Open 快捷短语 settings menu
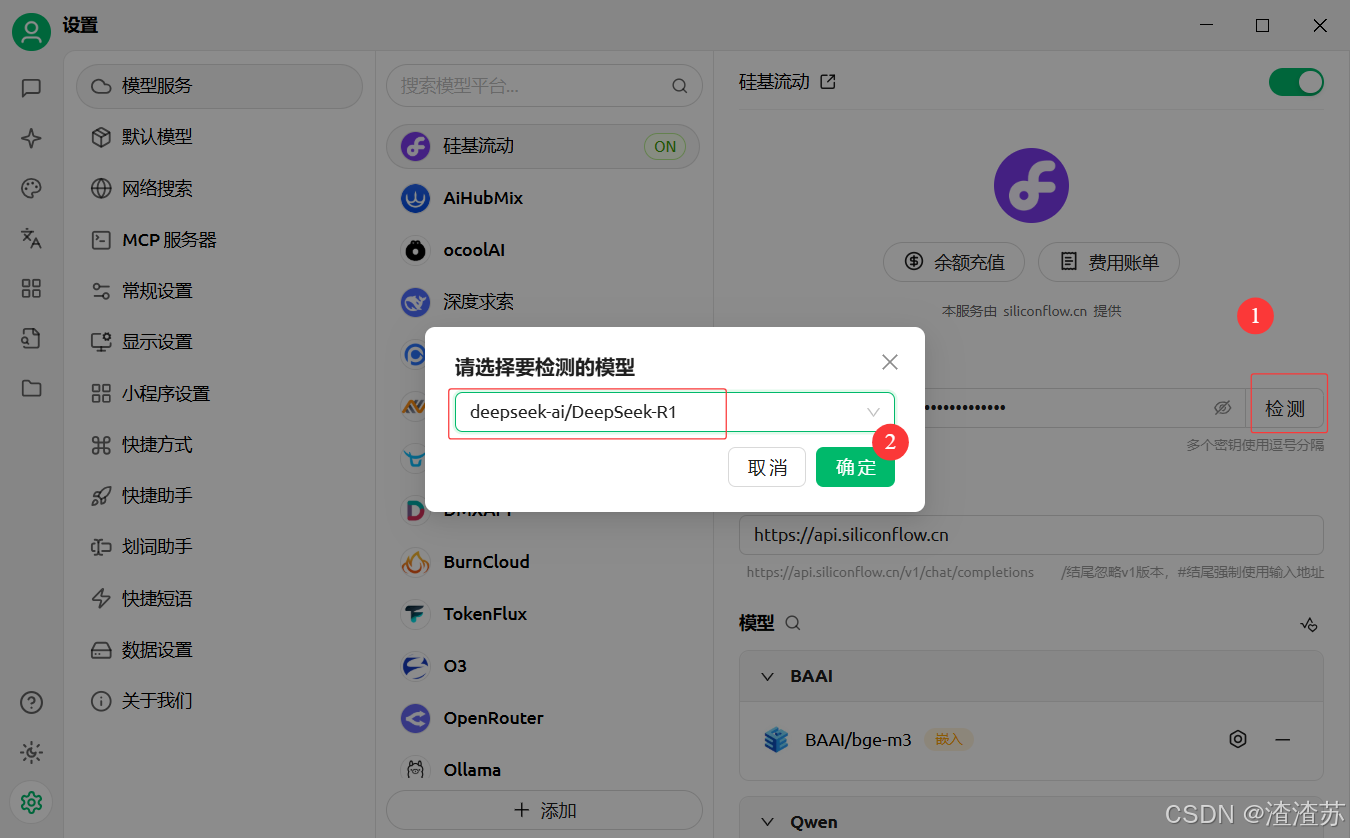This screenshot has width=1350, height=838. click(x=219, y=599)
